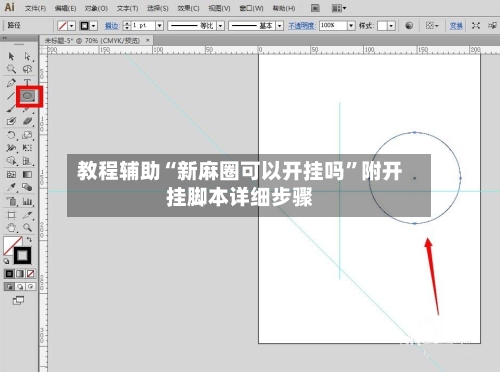The height and width of the screenshot is (372, 500).
Task: Activate the Stroke box in toolbox
Action: (x=22, y=256)
